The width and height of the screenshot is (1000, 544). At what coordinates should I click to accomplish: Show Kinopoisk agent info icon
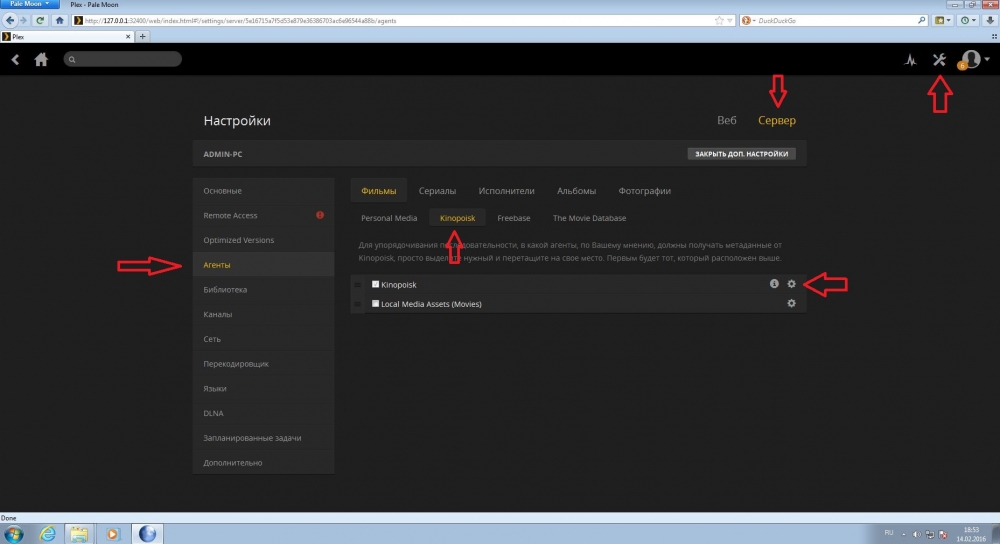(774, 284)
